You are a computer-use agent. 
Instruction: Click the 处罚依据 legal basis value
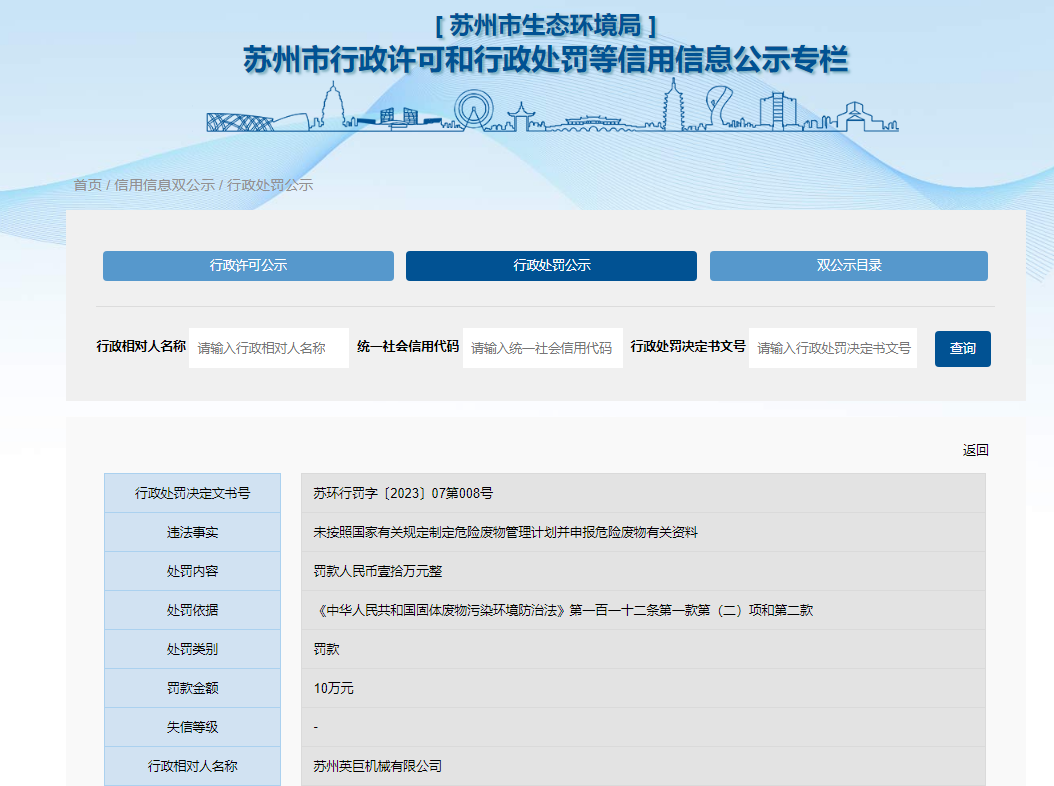pyautogui.click(x=562, y=610)
